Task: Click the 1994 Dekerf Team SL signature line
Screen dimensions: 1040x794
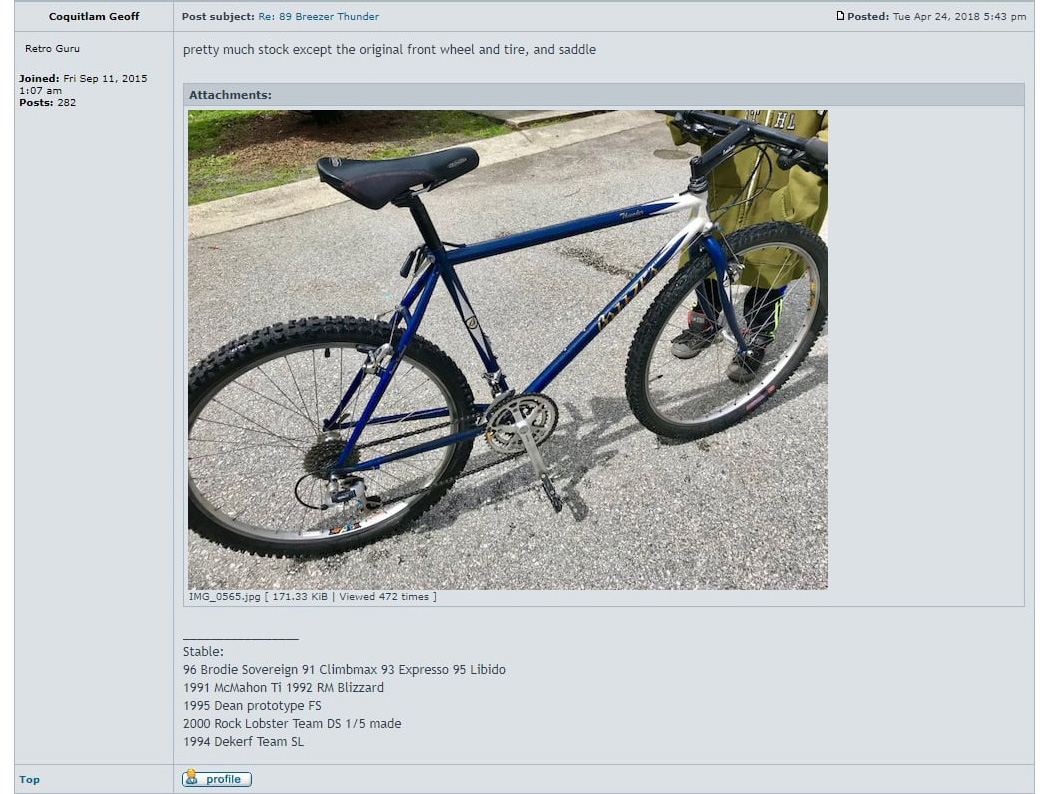Action: click(243, 742)
